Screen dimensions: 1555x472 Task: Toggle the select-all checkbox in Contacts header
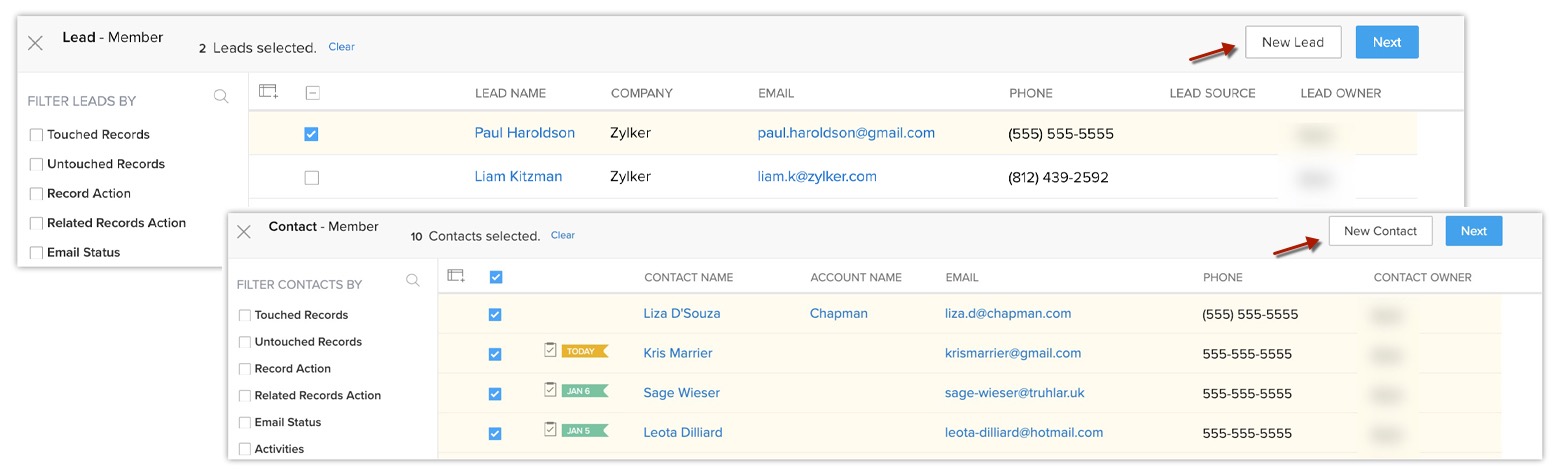(495, 277)
